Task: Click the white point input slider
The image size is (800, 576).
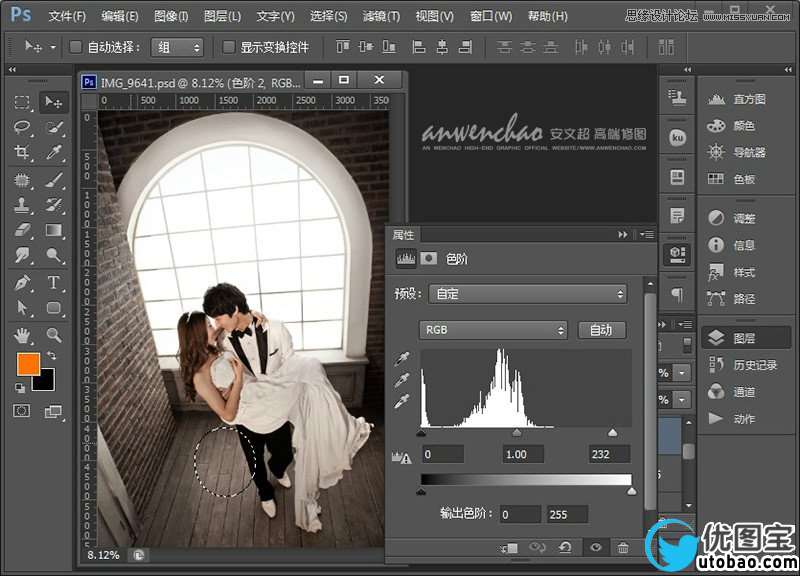Action: pyautogui.click(x=612, y=433)
